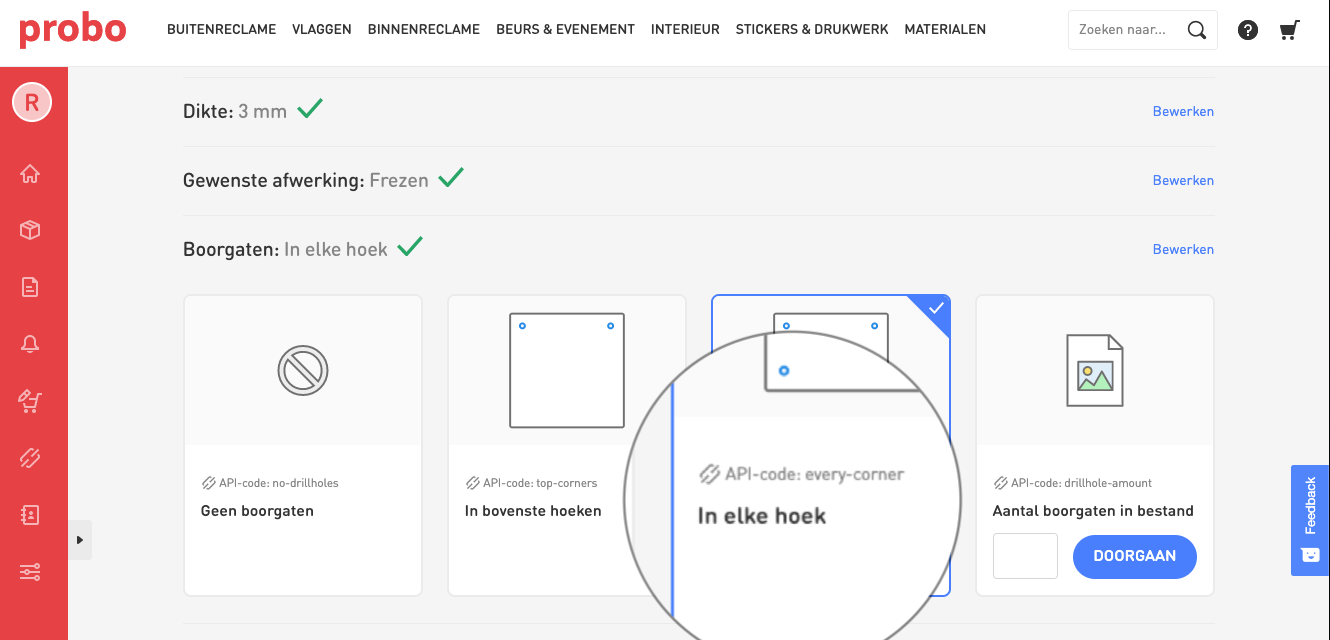Screen dimensions: 1330x640
Task: Click the help question mark icon
Action: coord(1248,30)
